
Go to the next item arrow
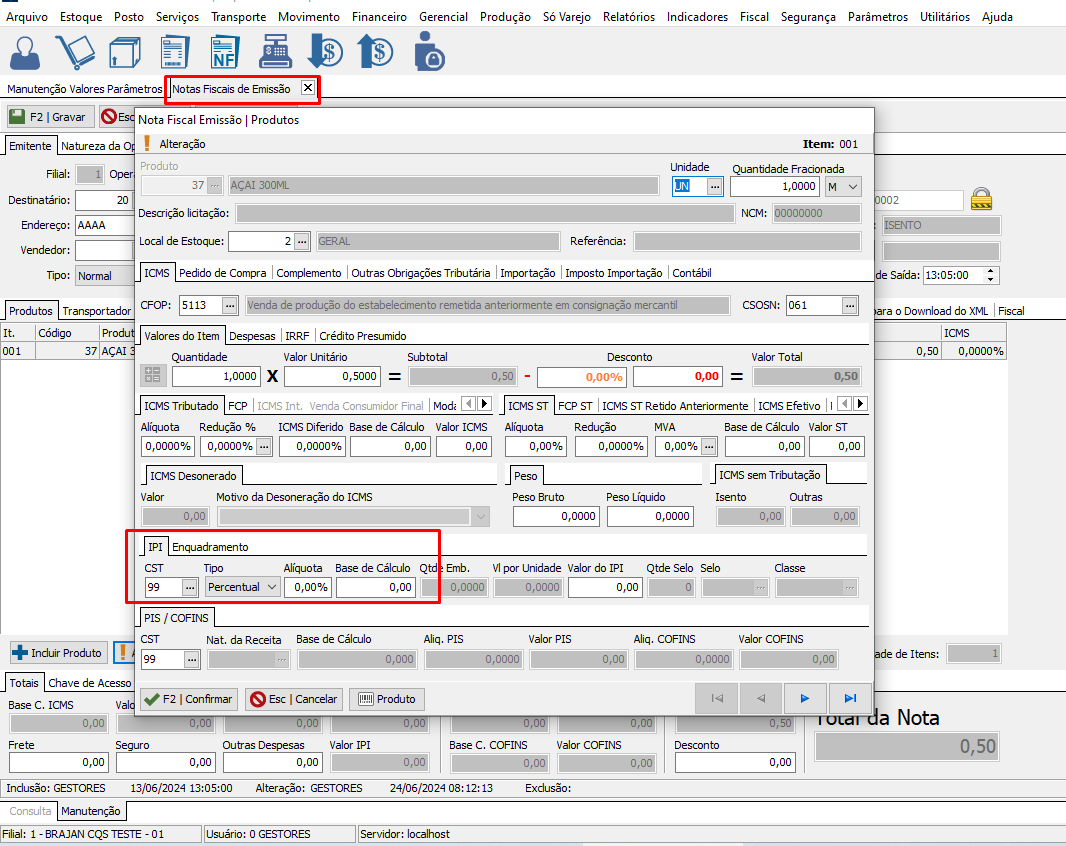point(804,699)
